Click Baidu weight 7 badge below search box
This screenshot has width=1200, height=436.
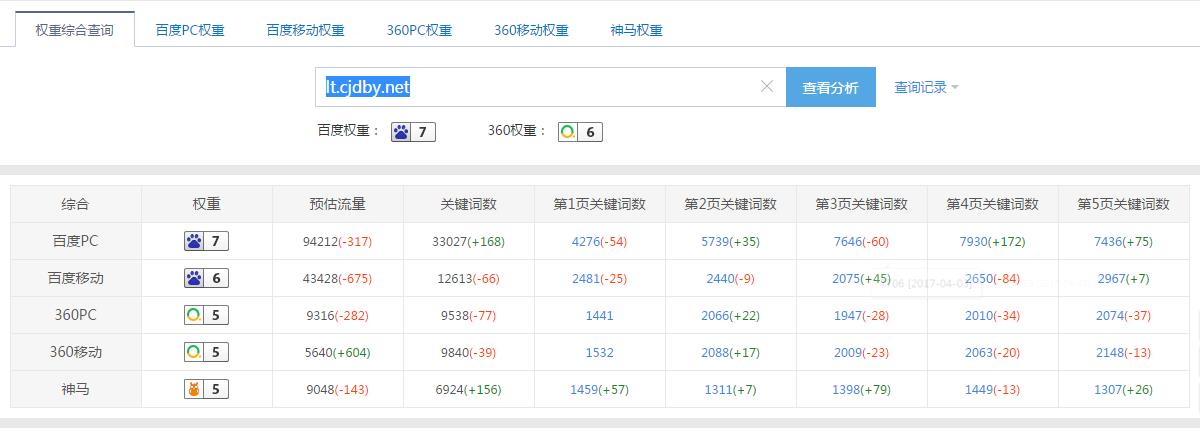tap(412, 132)
